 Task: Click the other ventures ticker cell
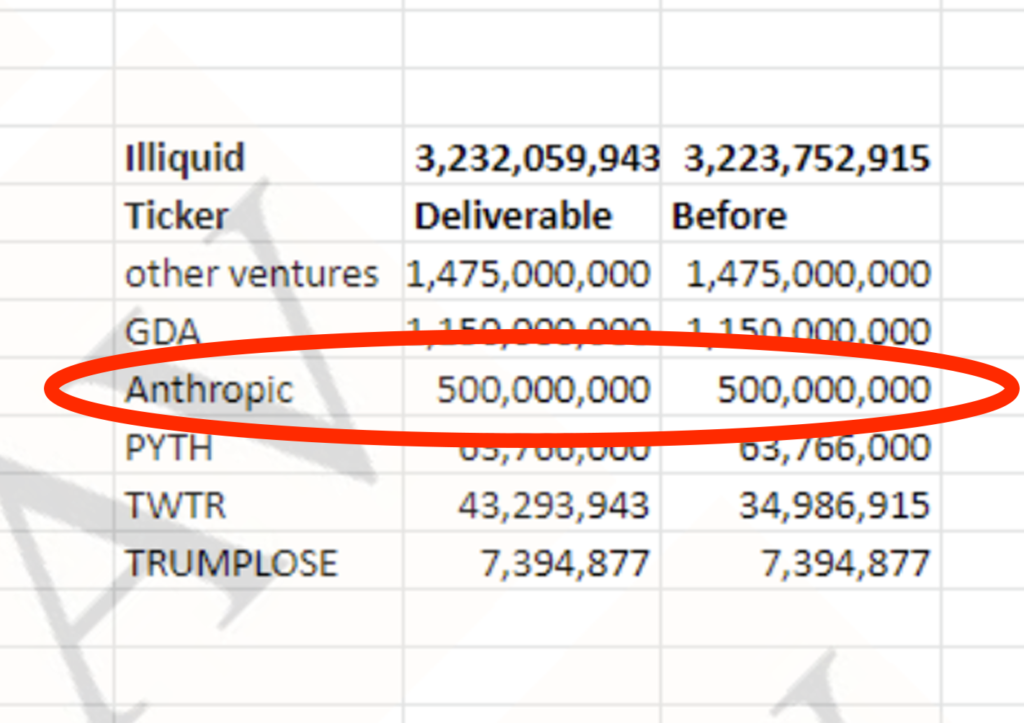[259, 271]
